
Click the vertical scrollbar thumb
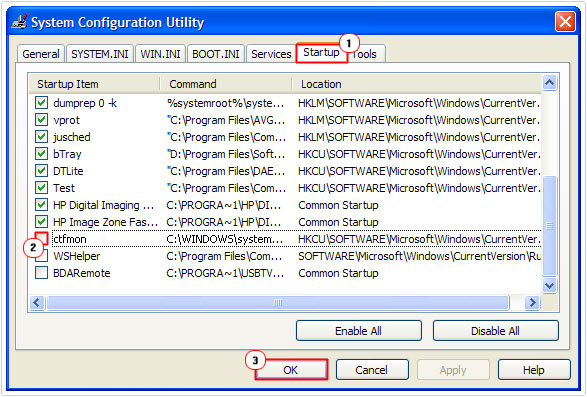tap(549, 226)
